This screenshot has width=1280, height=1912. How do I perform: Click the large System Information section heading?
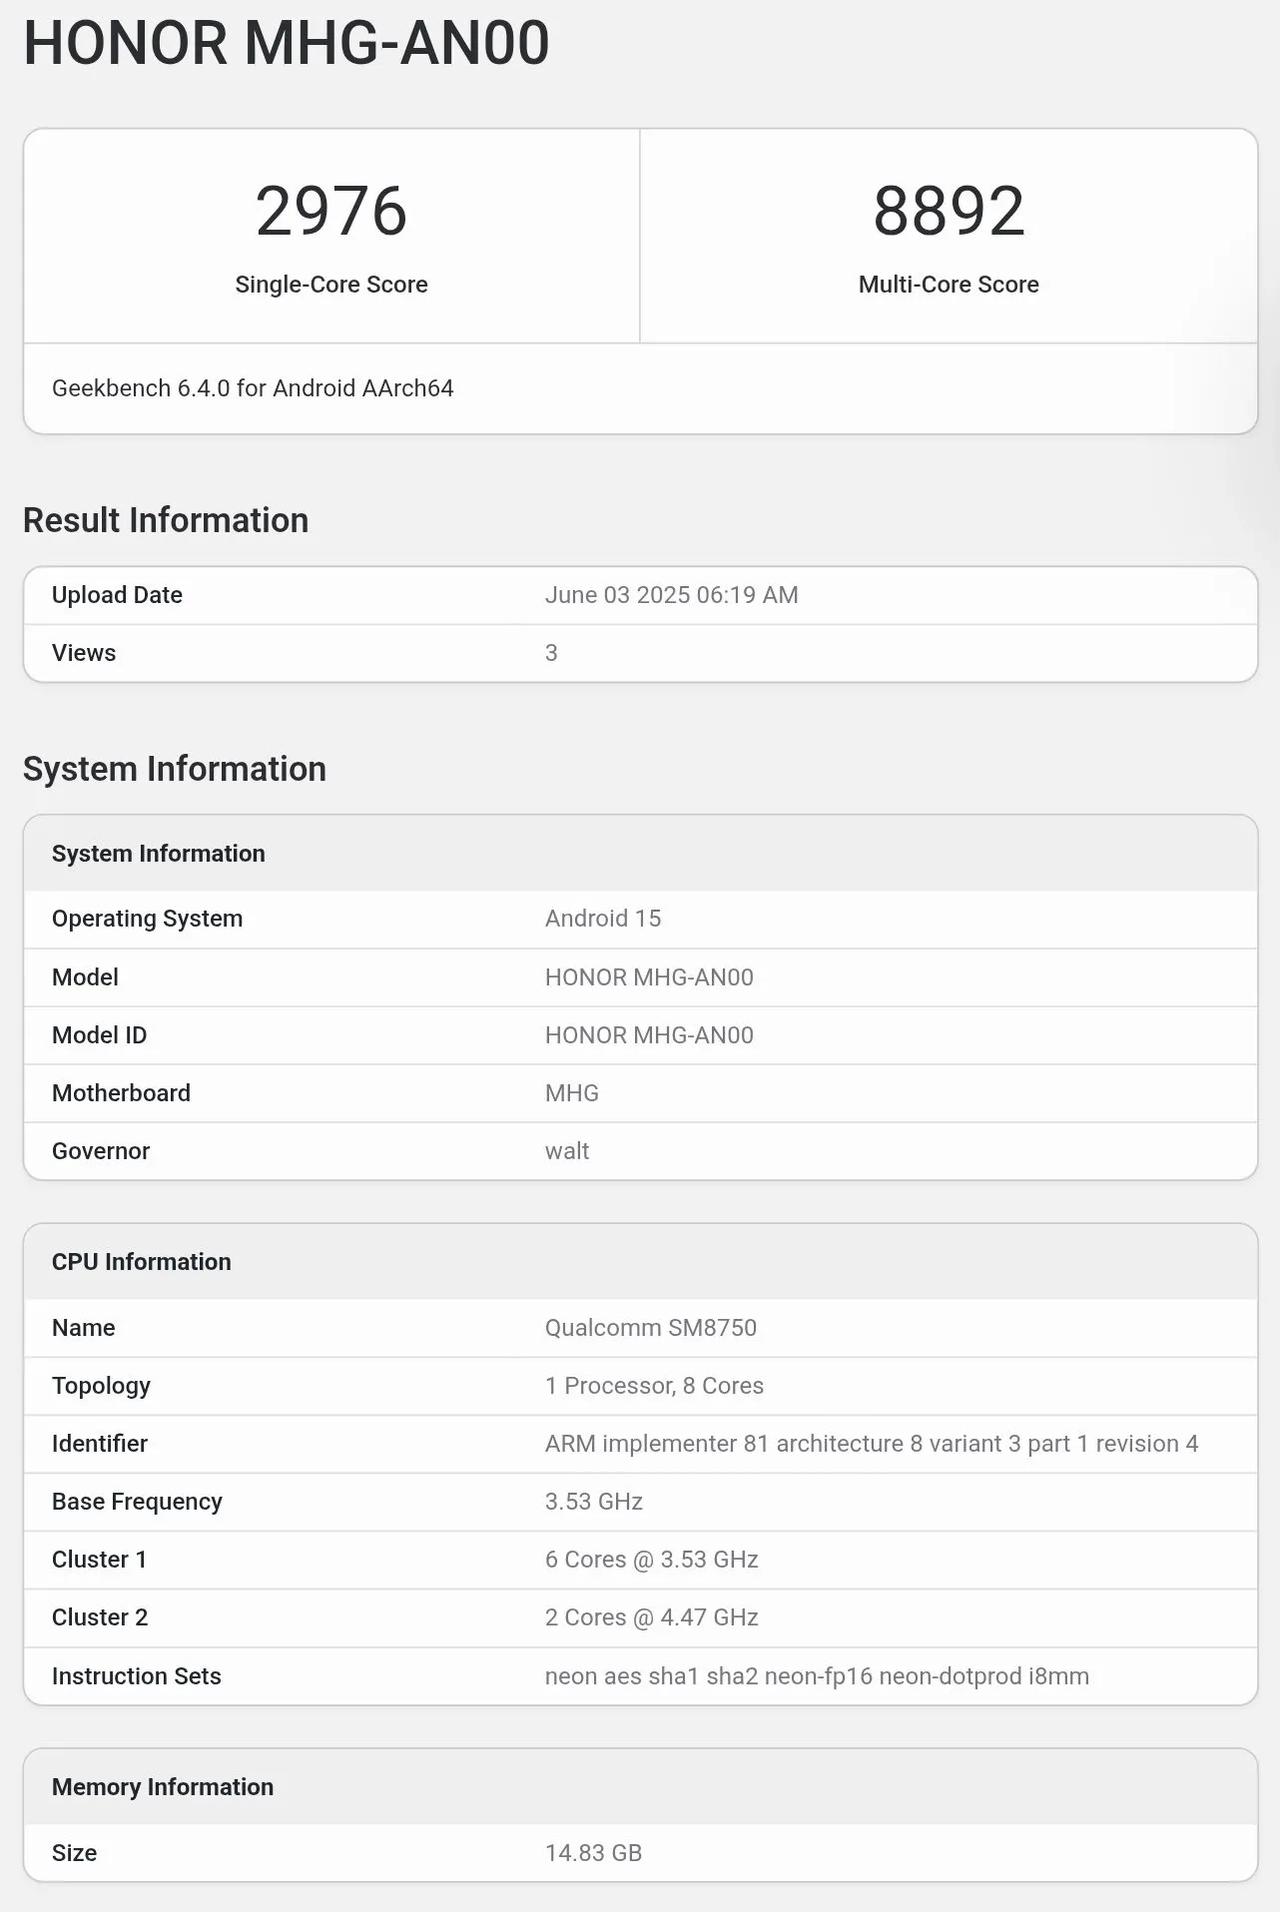click(x=175, y=769)
